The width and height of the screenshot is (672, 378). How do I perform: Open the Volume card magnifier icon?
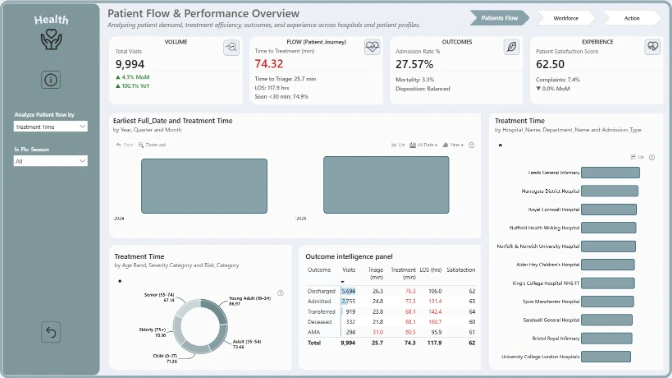[x=231, y=48]
